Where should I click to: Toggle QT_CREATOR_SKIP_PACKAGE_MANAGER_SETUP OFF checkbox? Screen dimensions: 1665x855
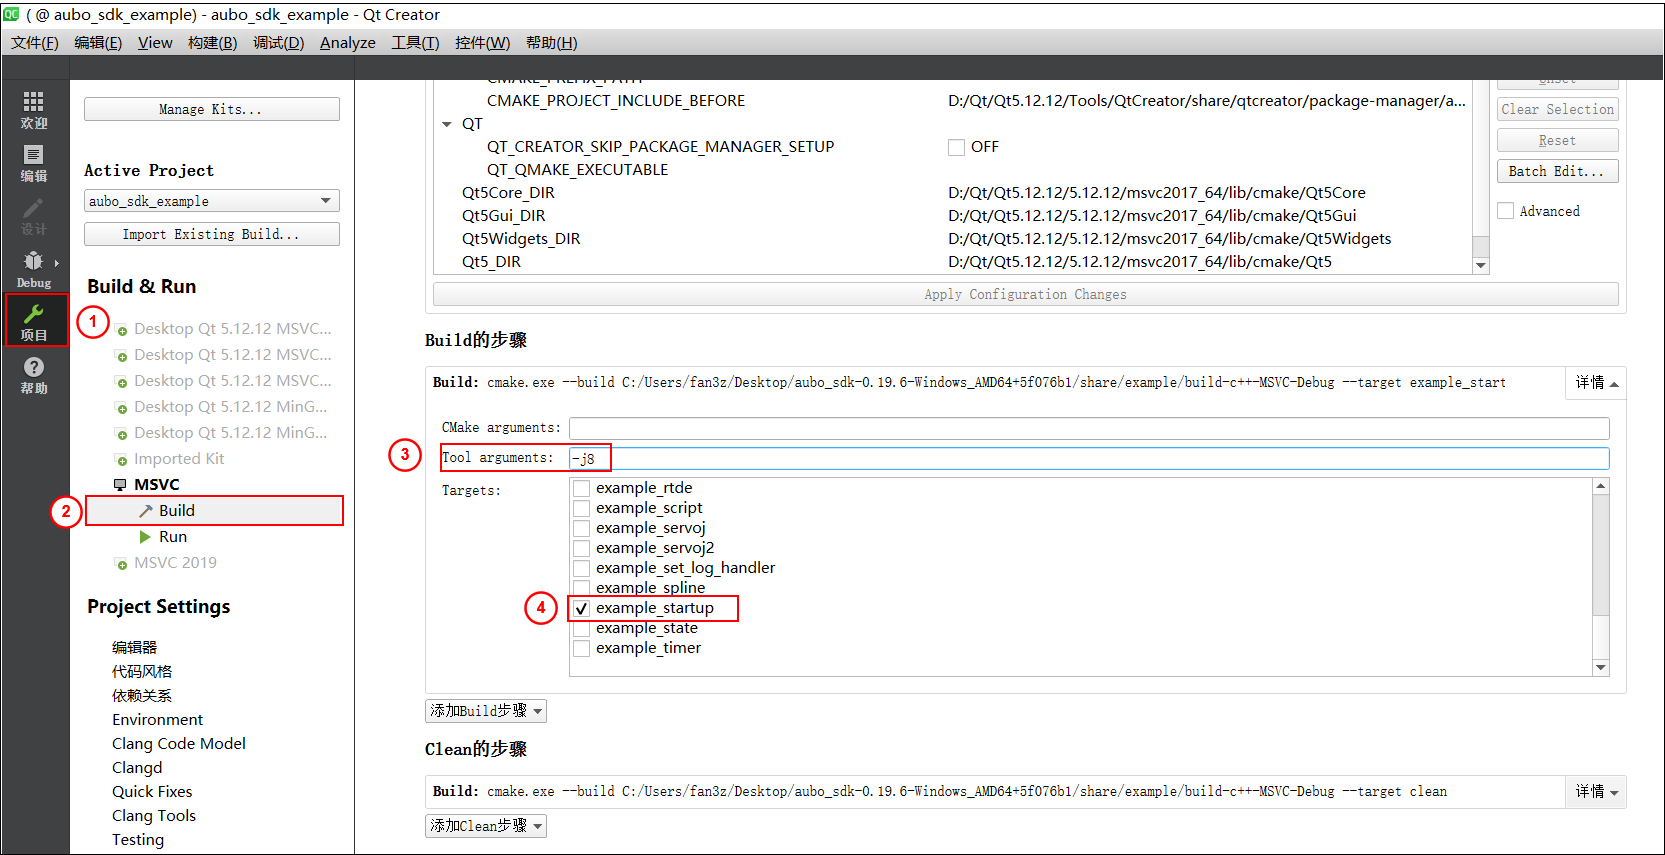click(x=956, y=147)
